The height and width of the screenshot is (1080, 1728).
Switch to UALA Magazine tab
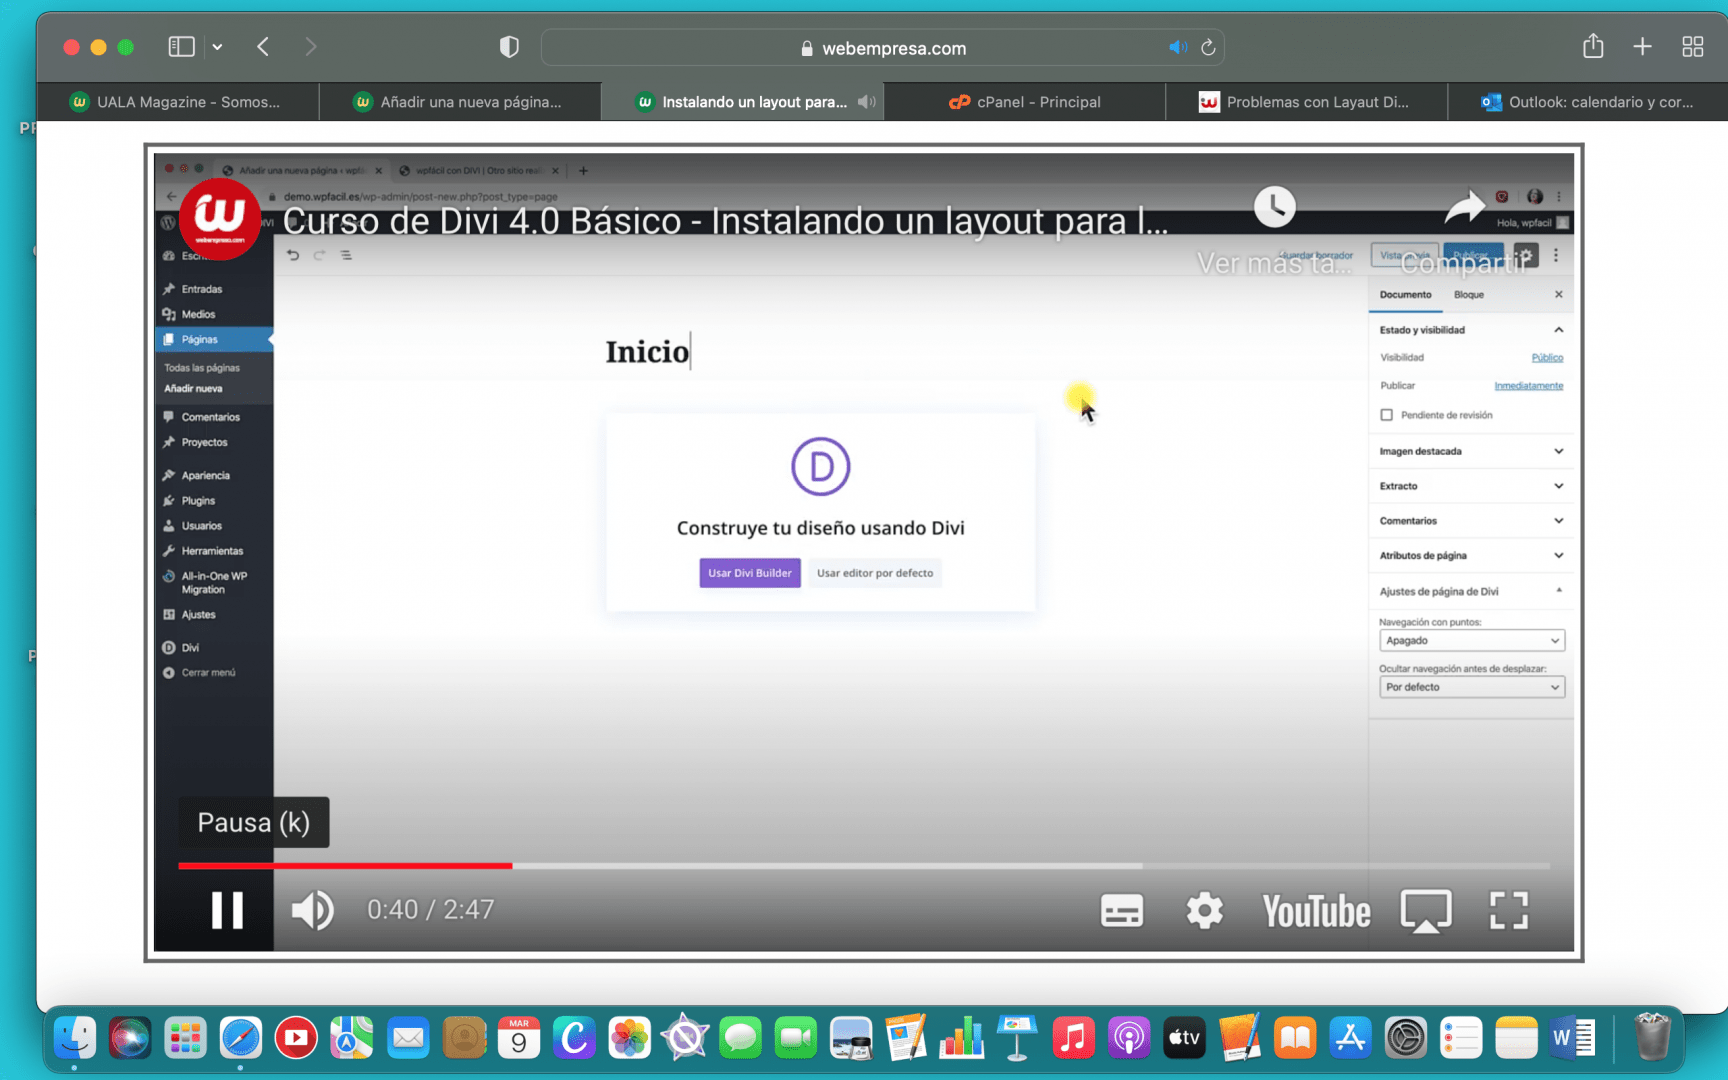[x=178, y=102]
